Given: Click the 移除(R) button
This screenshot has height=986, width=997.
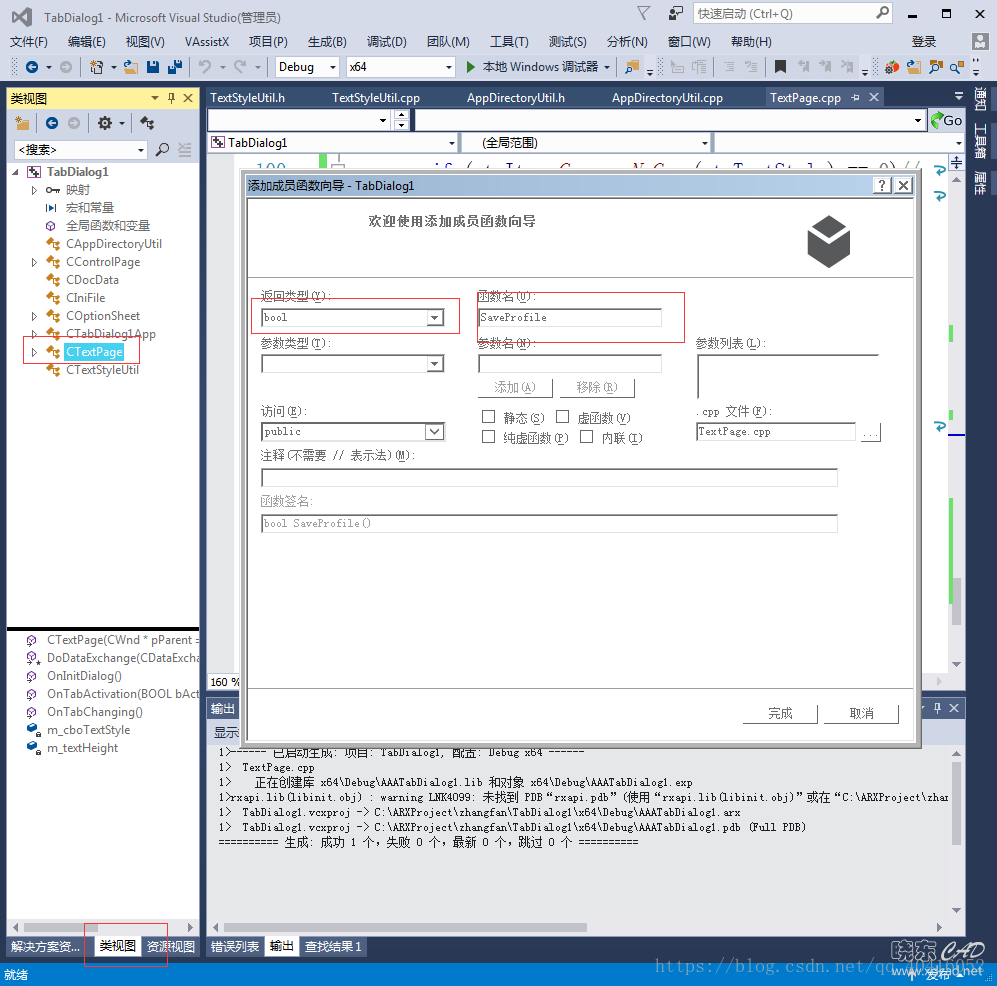Looking at the screenshot, I should click(x=597, y=387).
